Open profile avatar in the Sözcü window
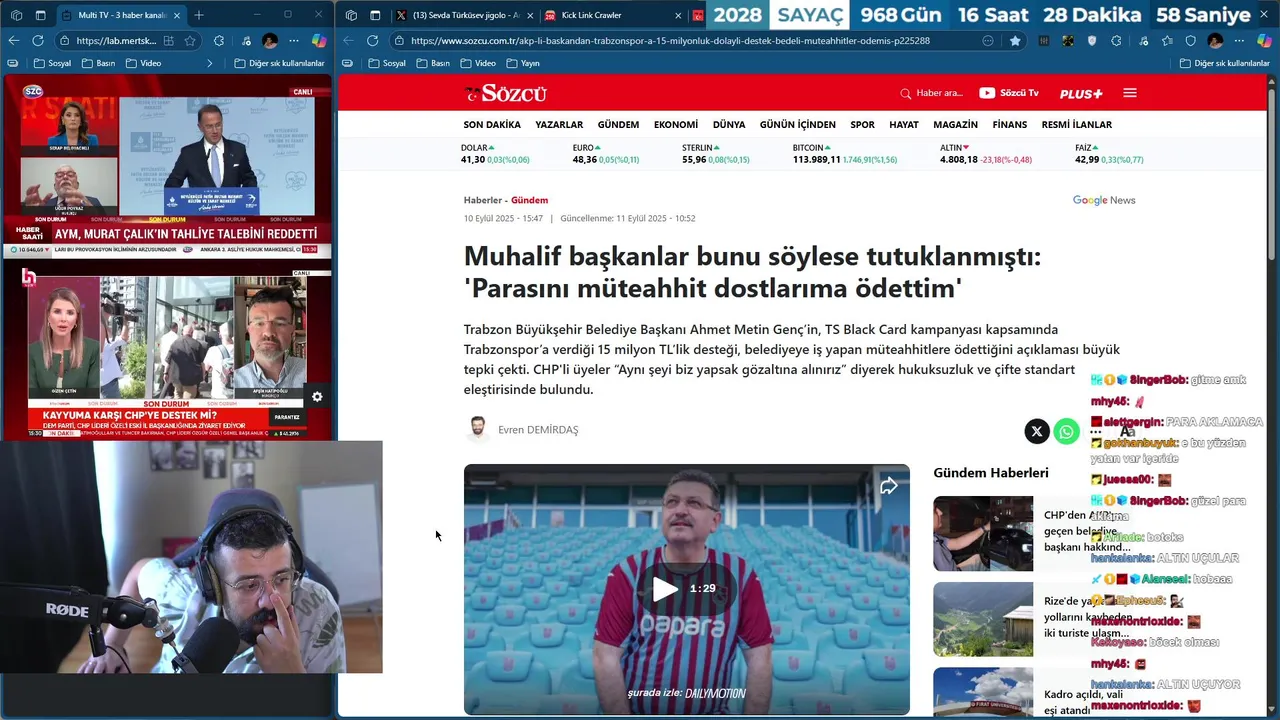Screen dimensions: 1280x720 click(1215, 41)
